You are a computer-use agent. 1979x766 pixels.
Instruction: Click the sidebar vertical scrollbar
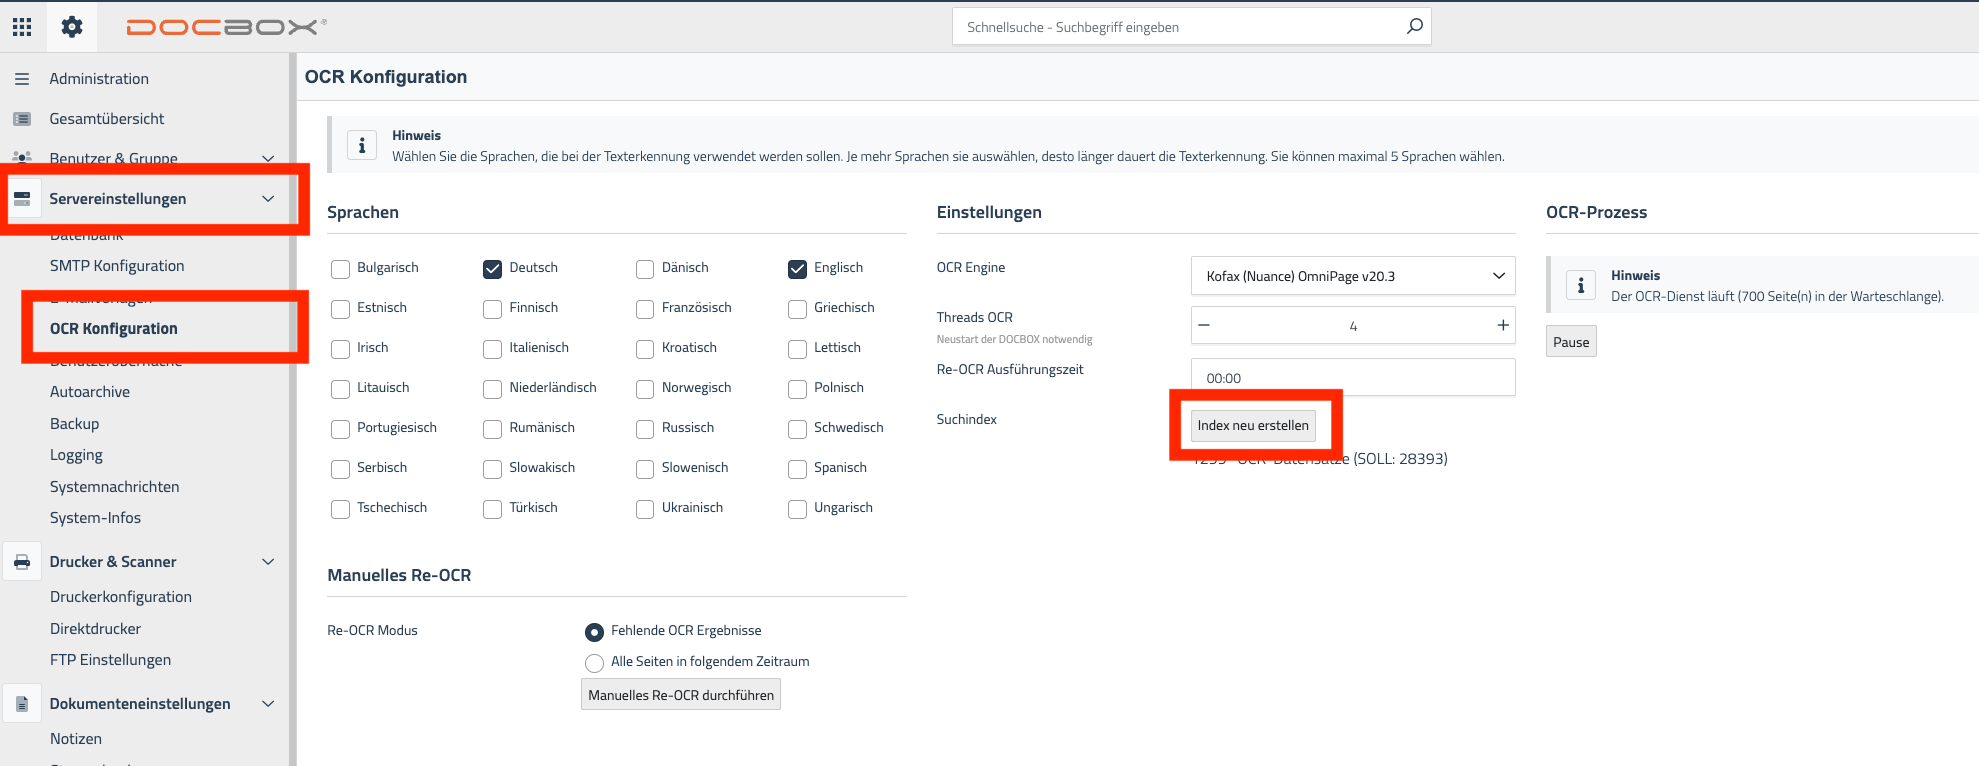pyautogui.click(x=292, y=410)
